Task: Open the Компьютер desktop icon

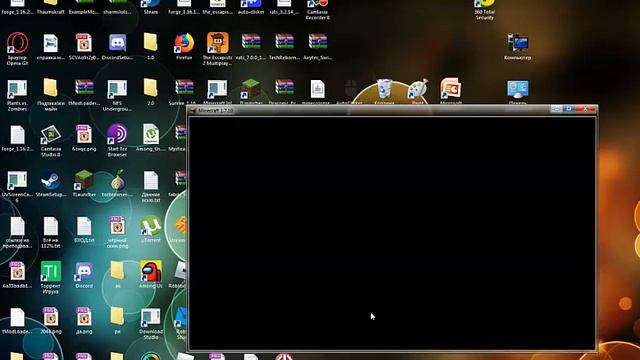Action: (x=518, y=43)
